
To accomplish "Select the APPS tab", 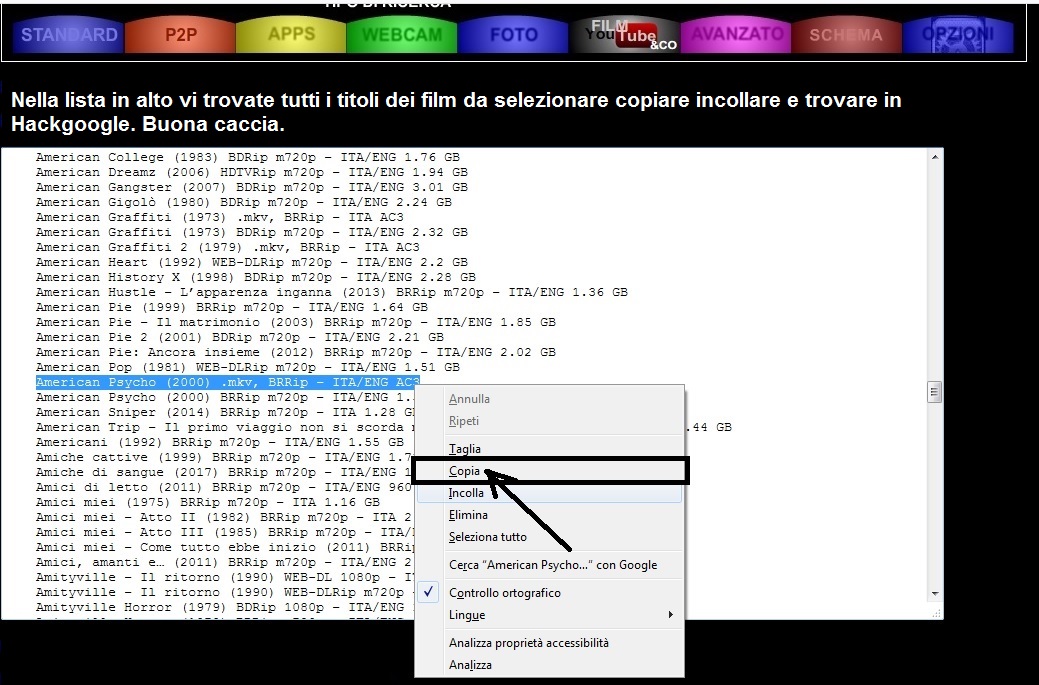I will click(291, 34).
